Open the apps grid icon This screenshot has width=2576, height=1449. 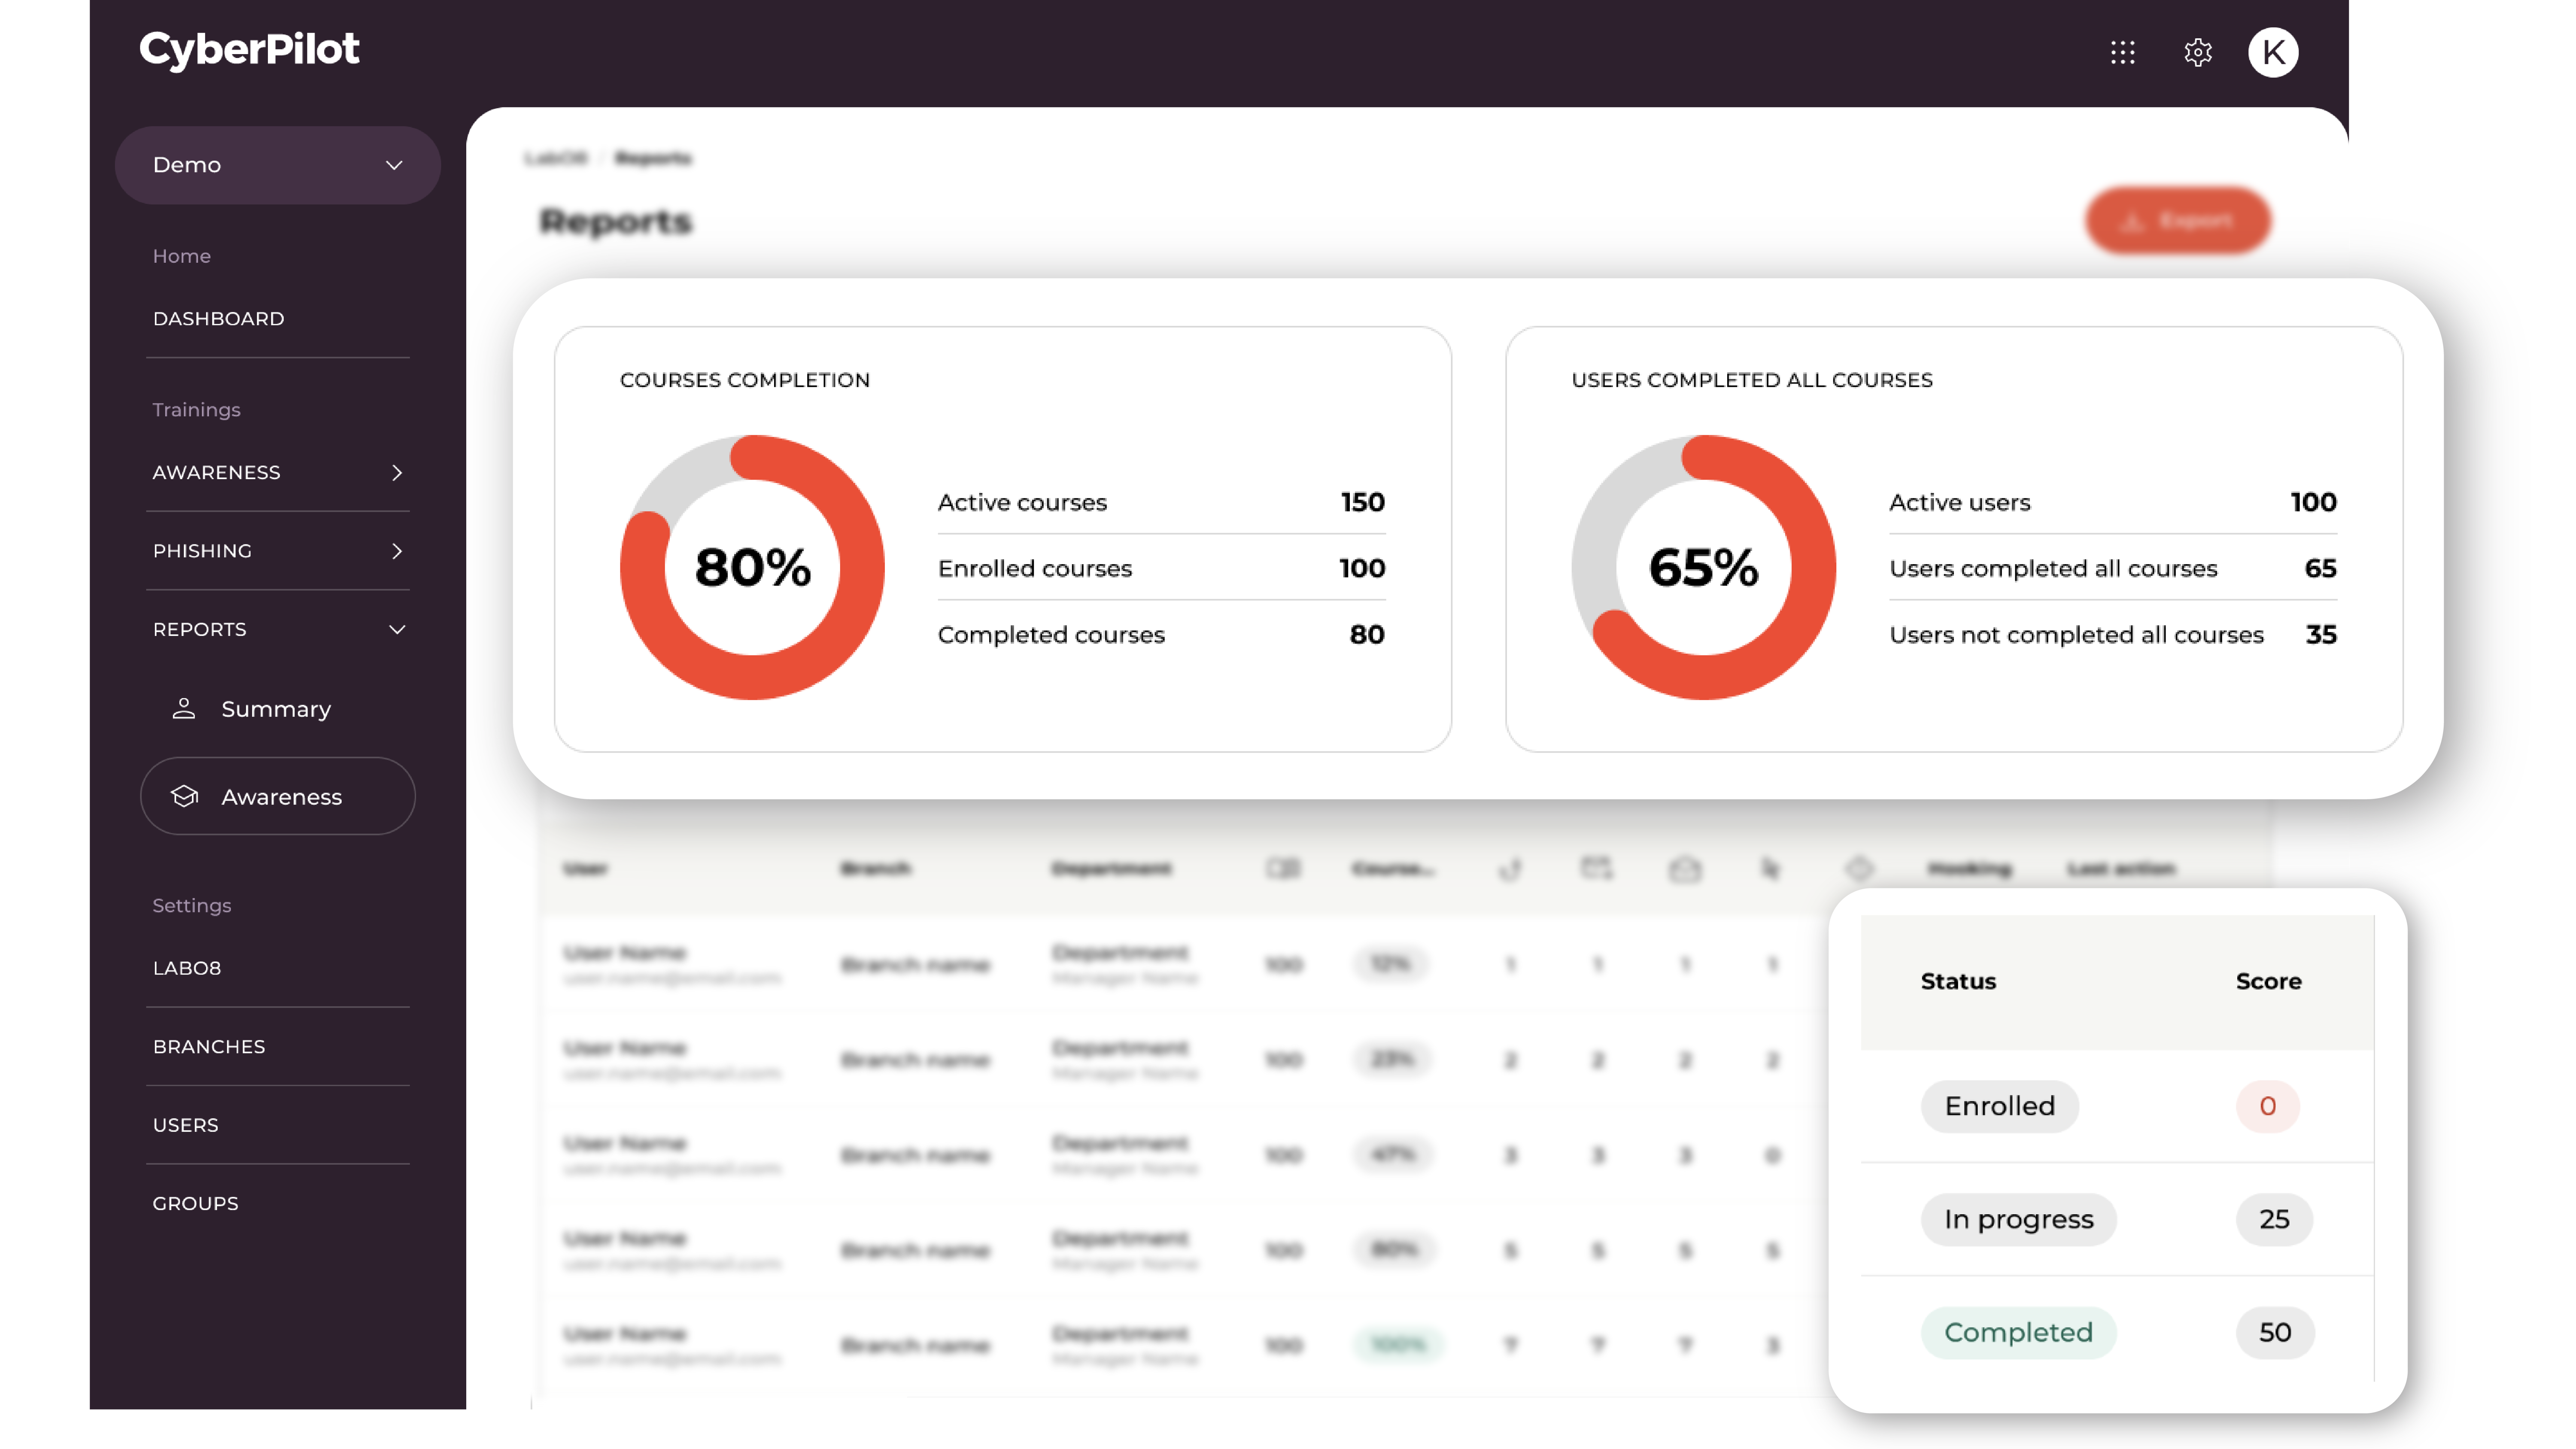pos(2122,52)
